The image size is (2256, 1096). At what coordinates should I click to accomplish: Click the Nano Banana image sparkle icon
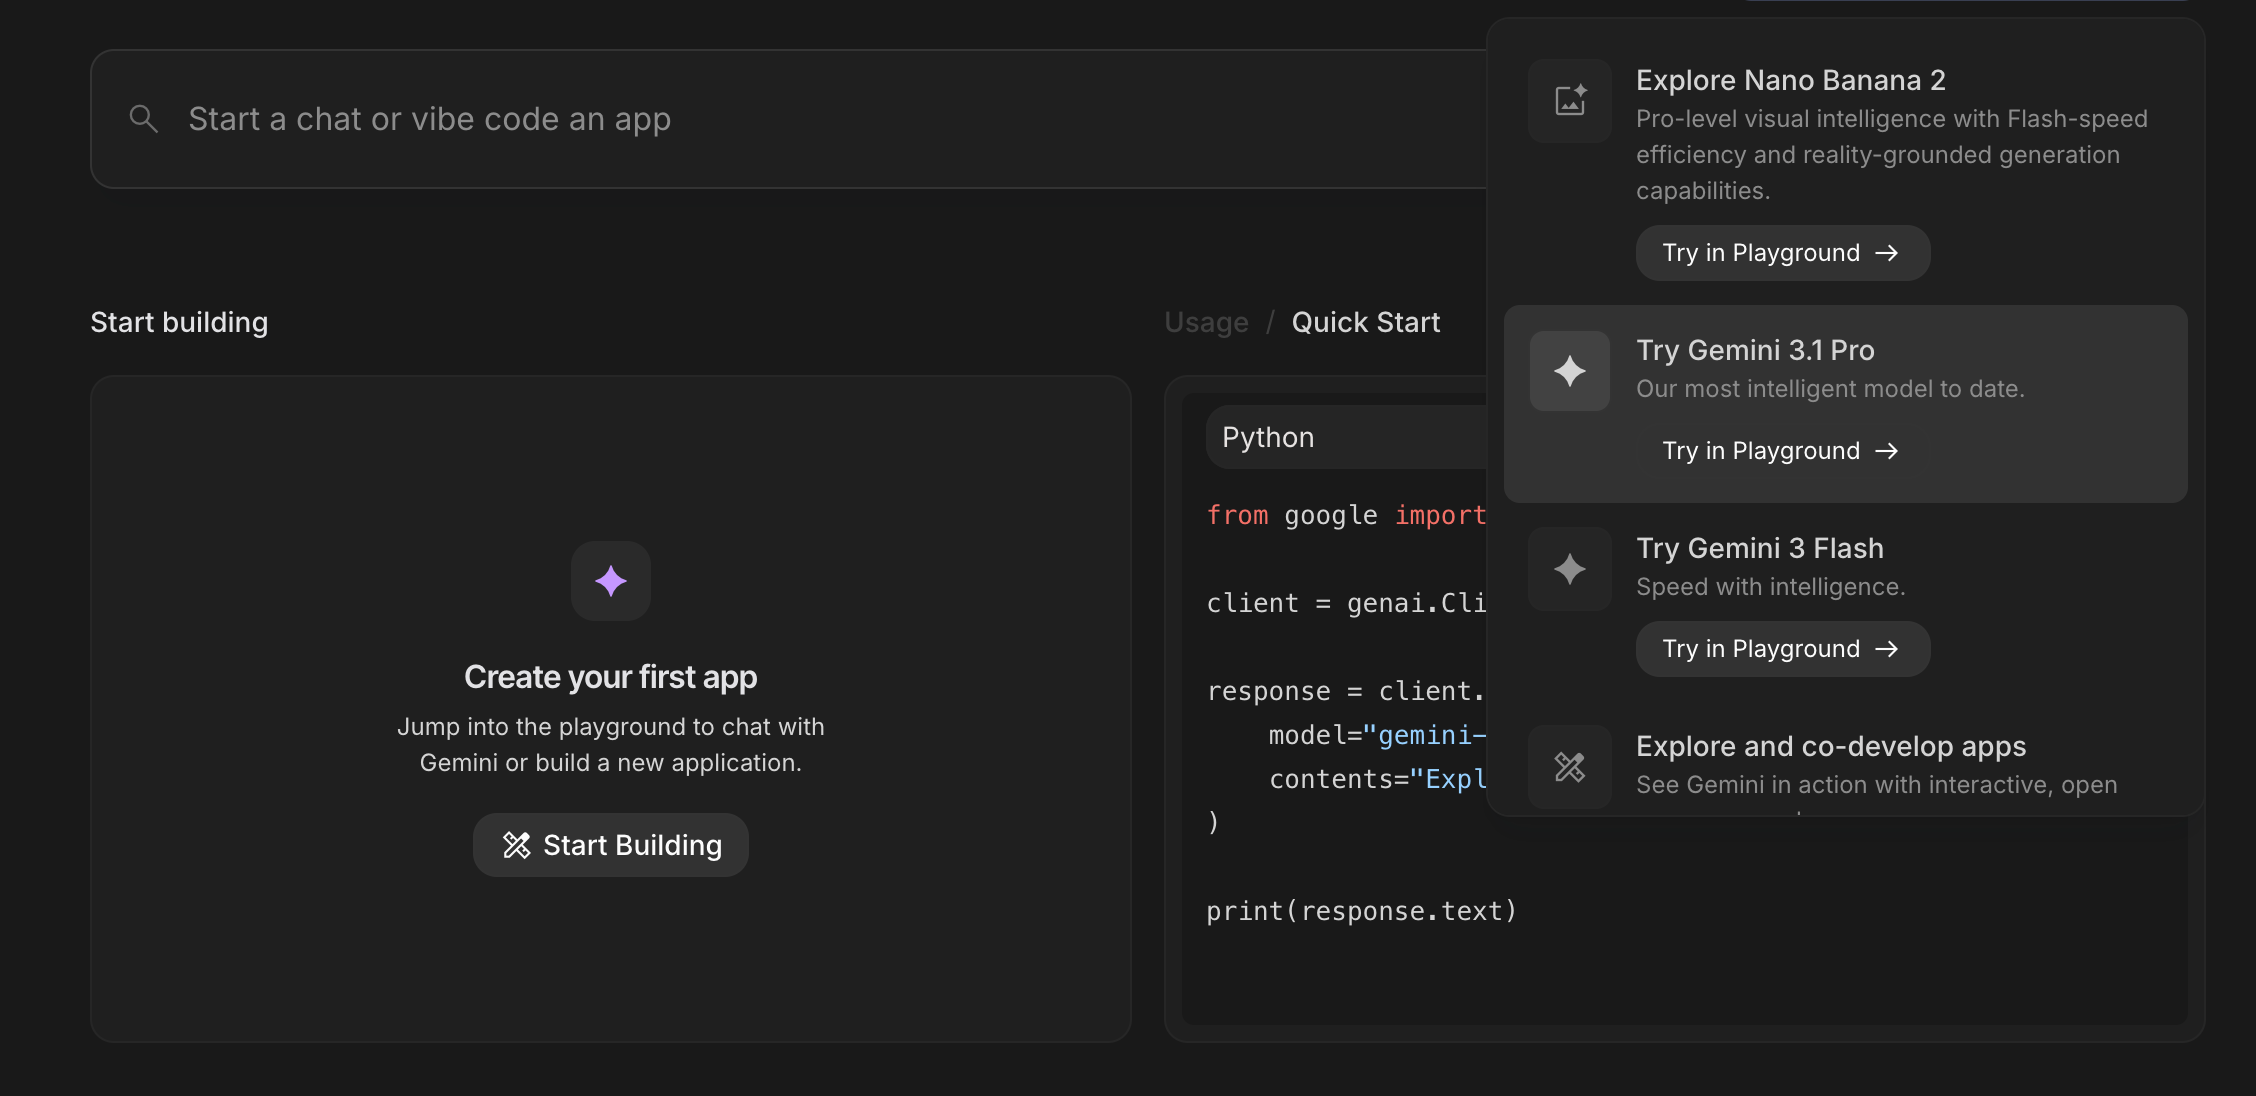[1570, 100]
